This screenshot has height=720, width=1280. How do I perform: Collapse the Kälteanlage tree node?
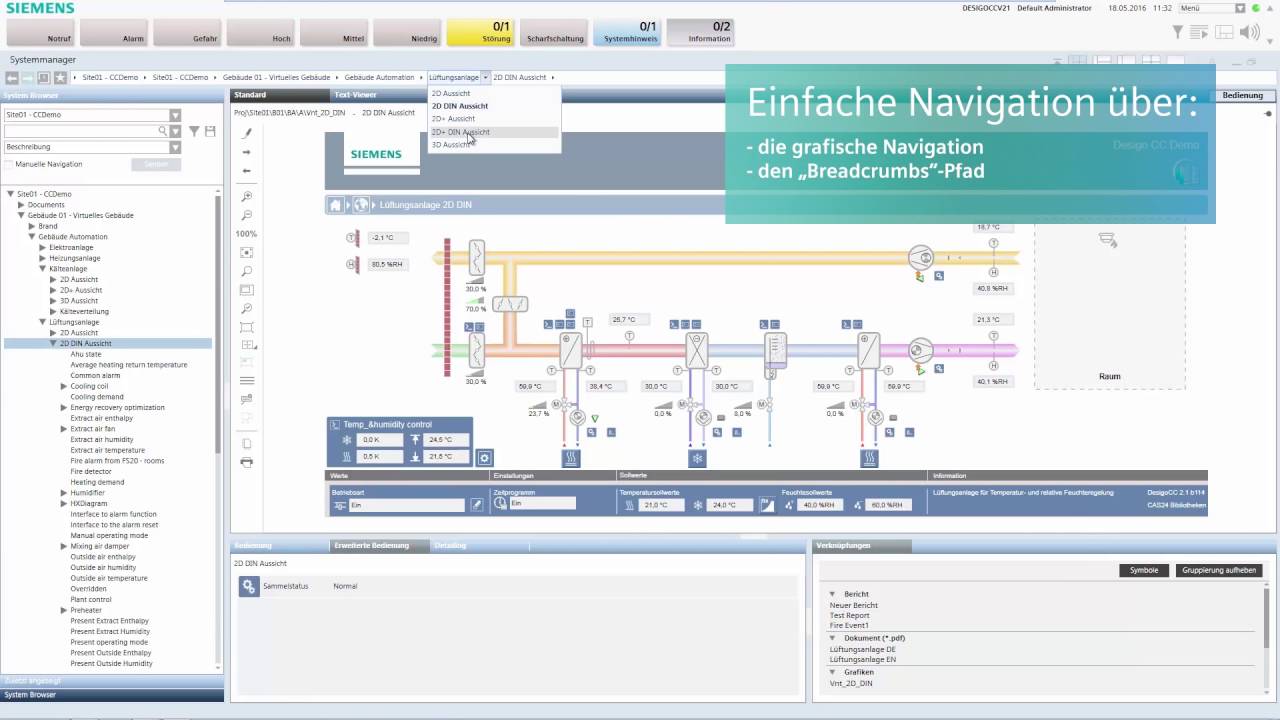point(43,269)
